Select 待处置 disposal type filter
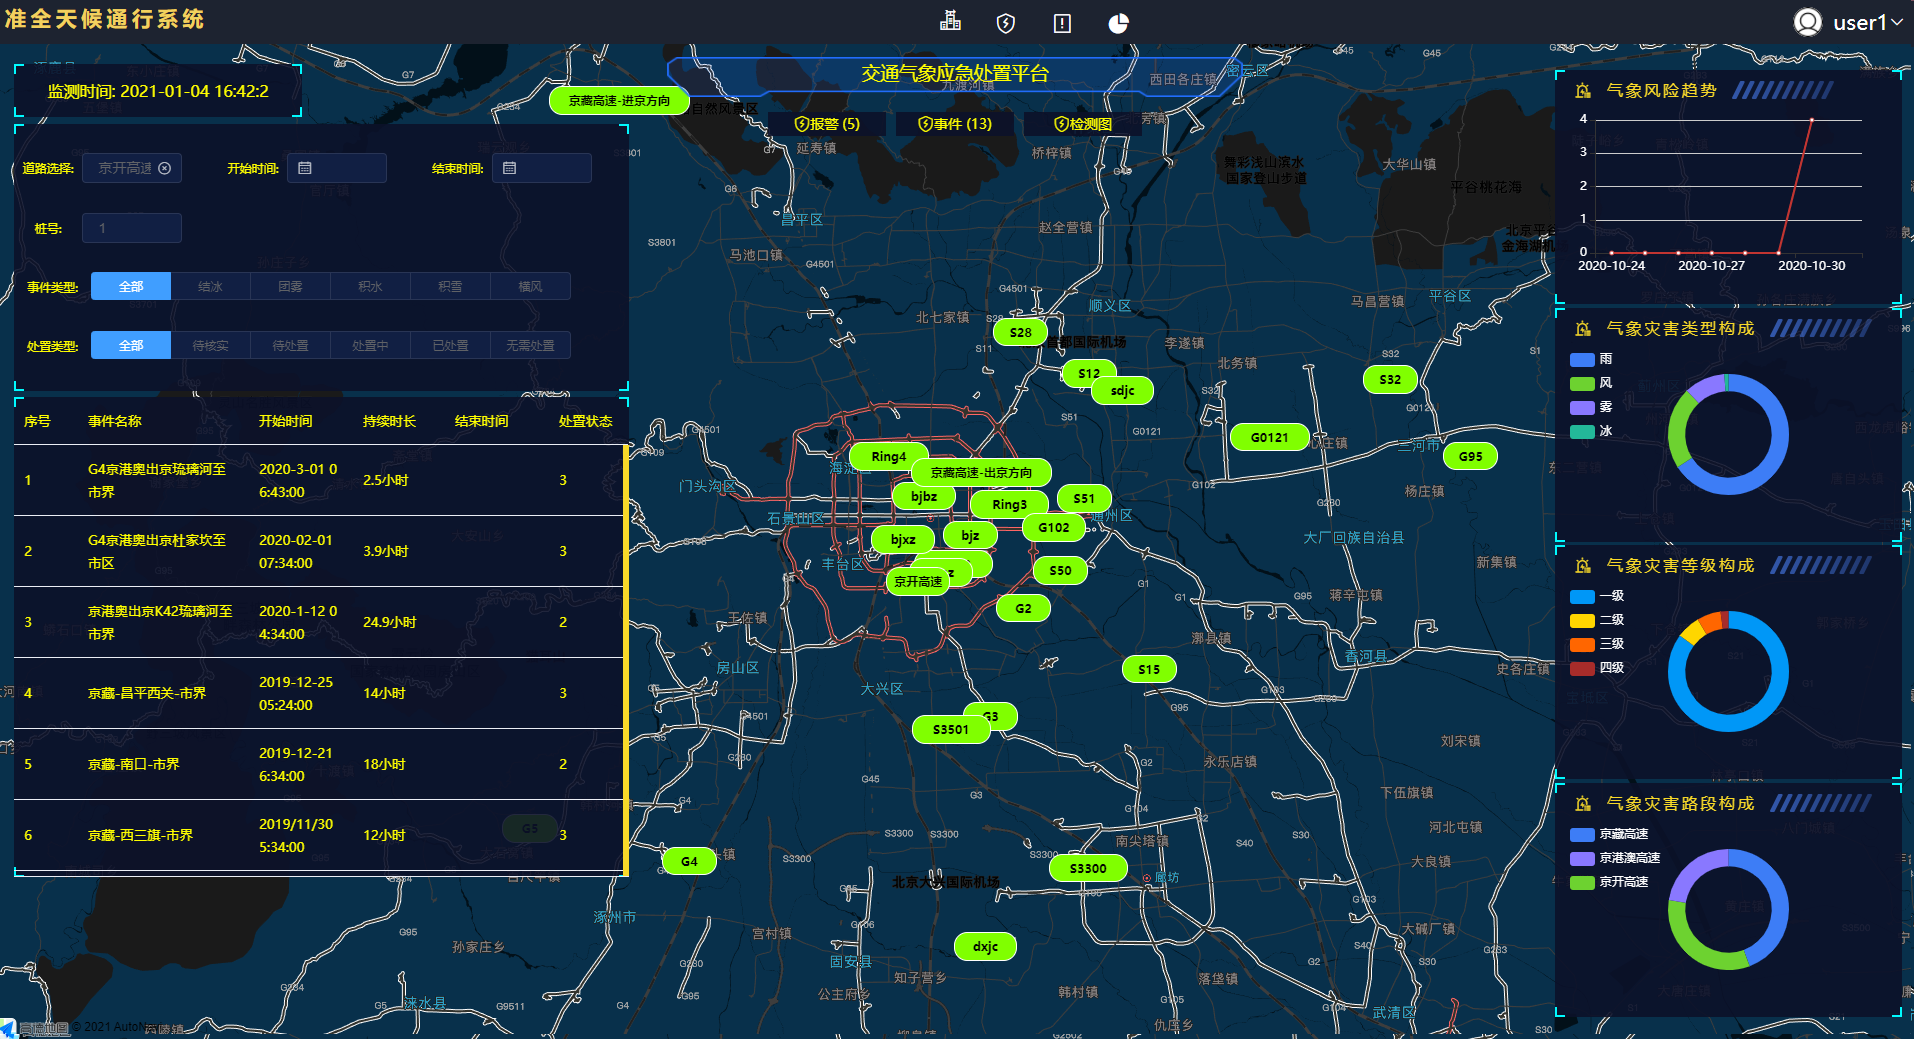 pyautogui.click(x=290, y=346)
